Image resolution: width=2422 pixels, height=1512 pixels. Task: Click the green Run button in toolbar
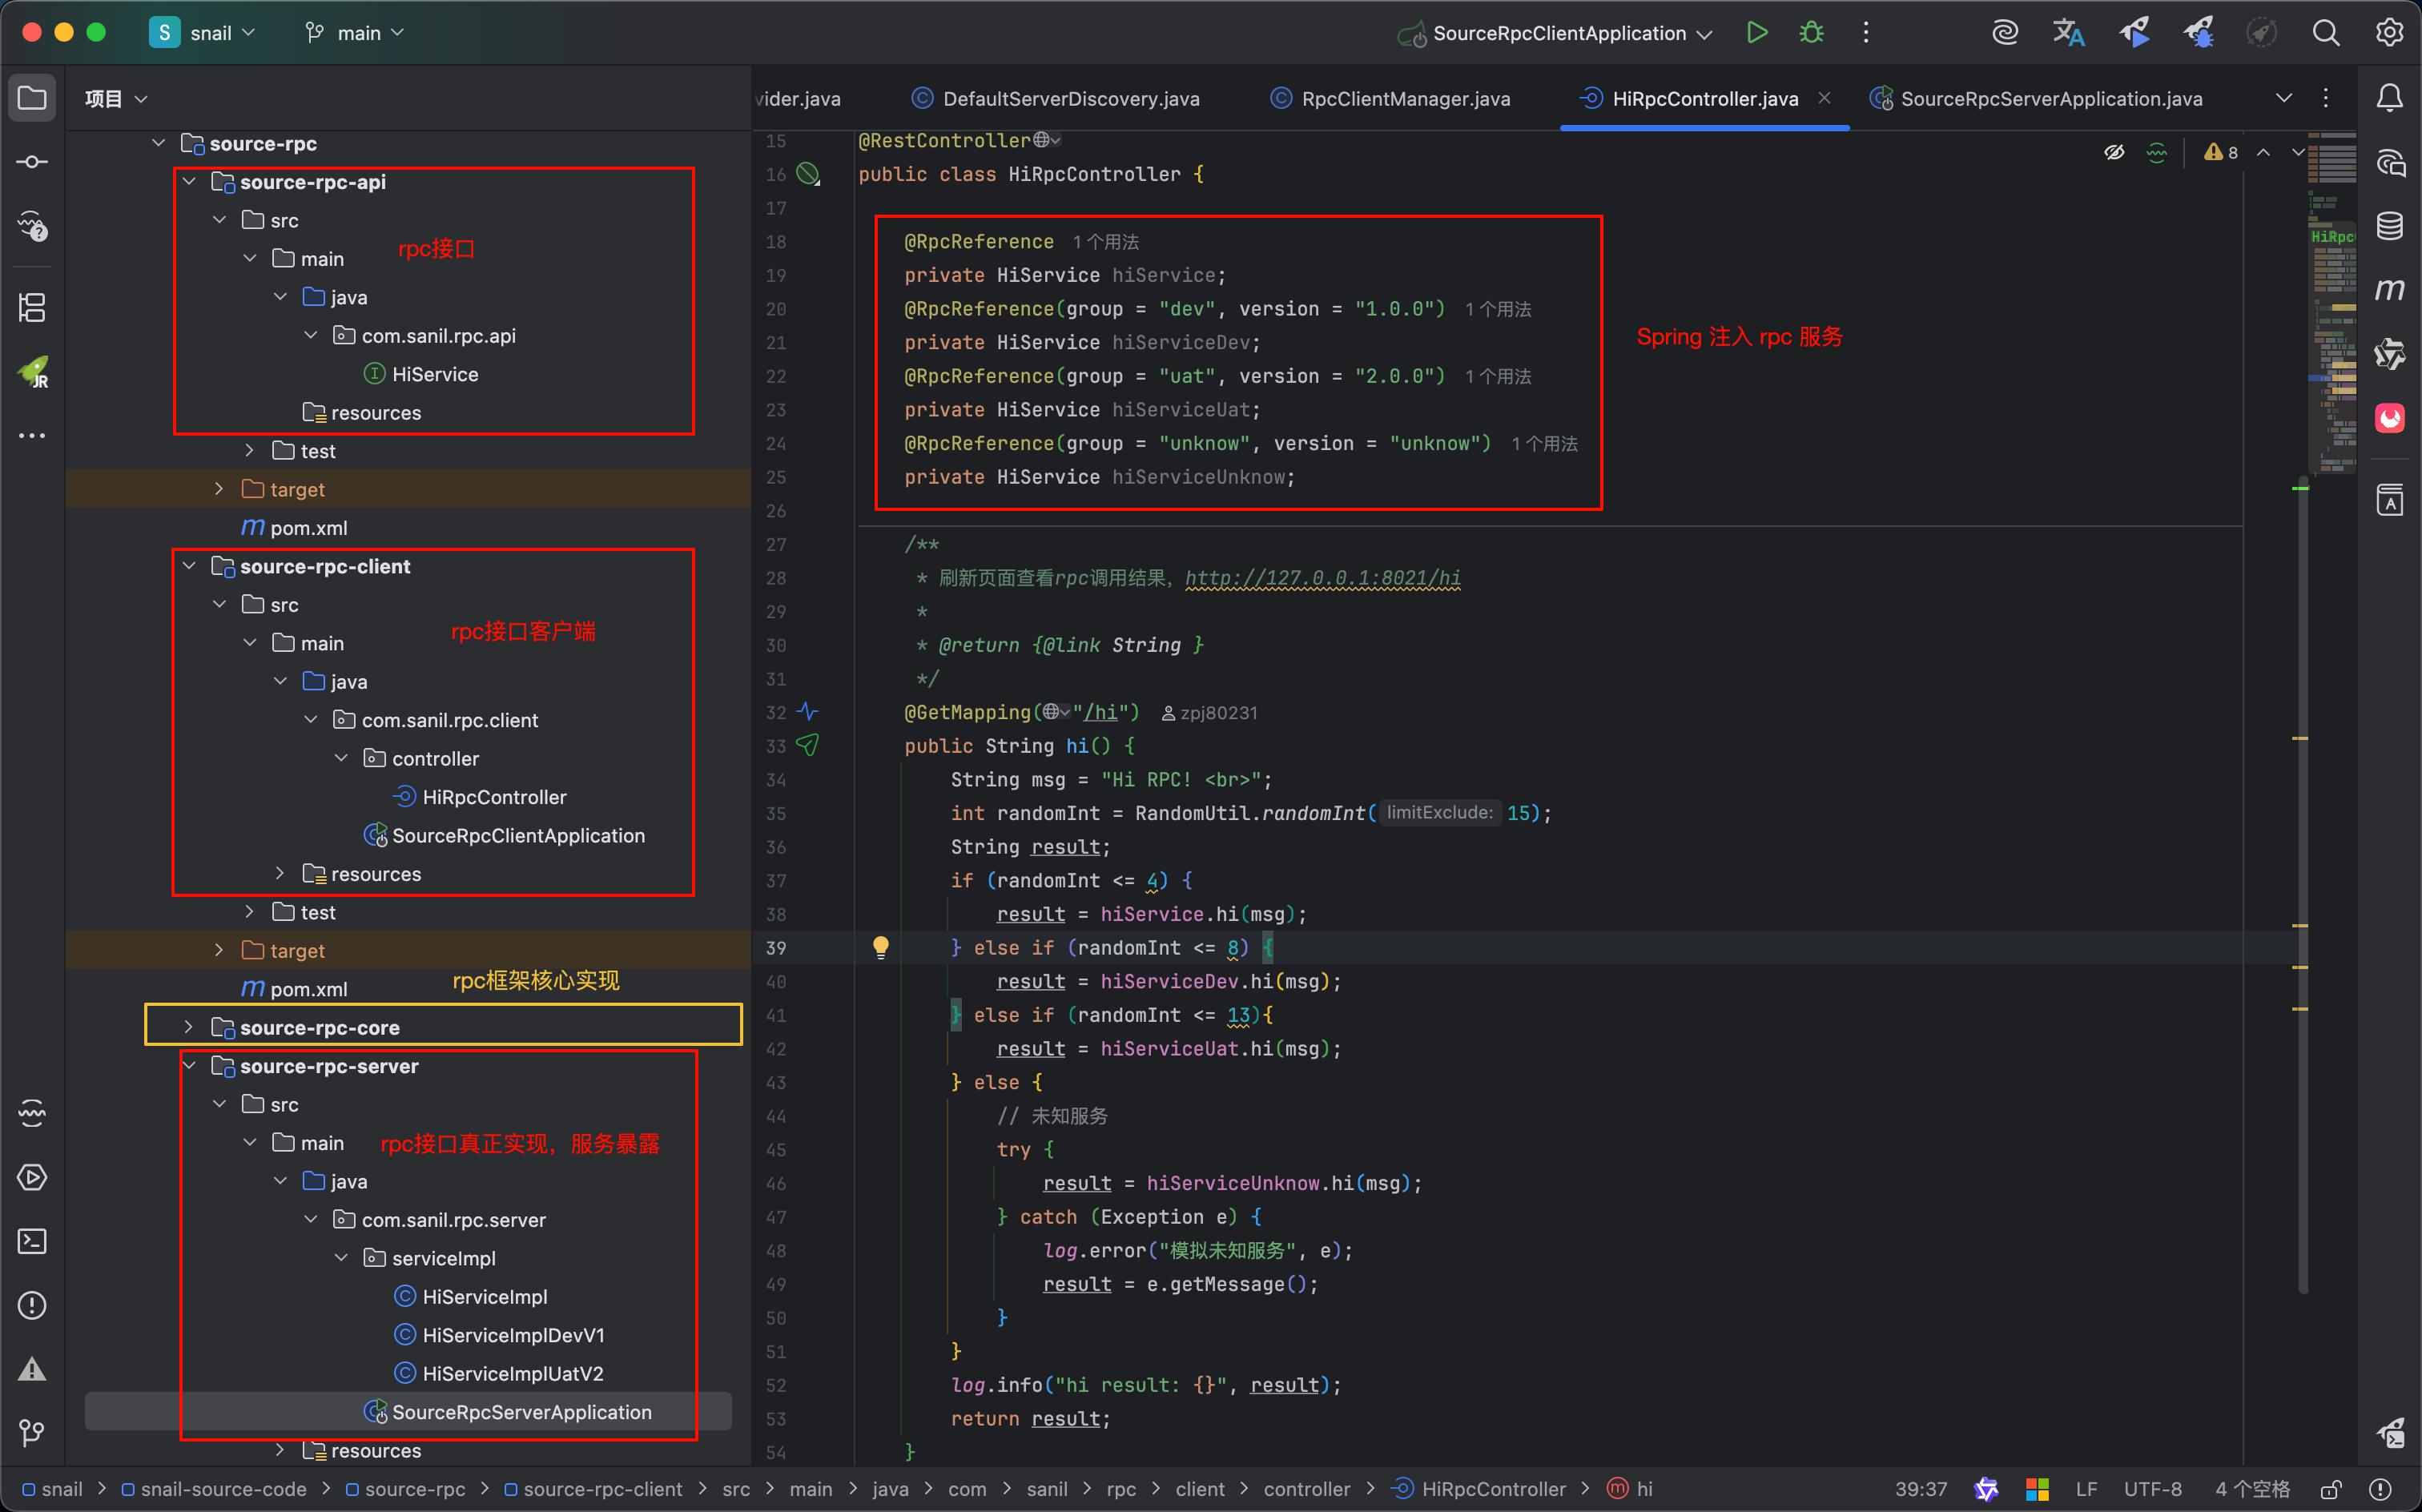click(x=1757, y=33)
